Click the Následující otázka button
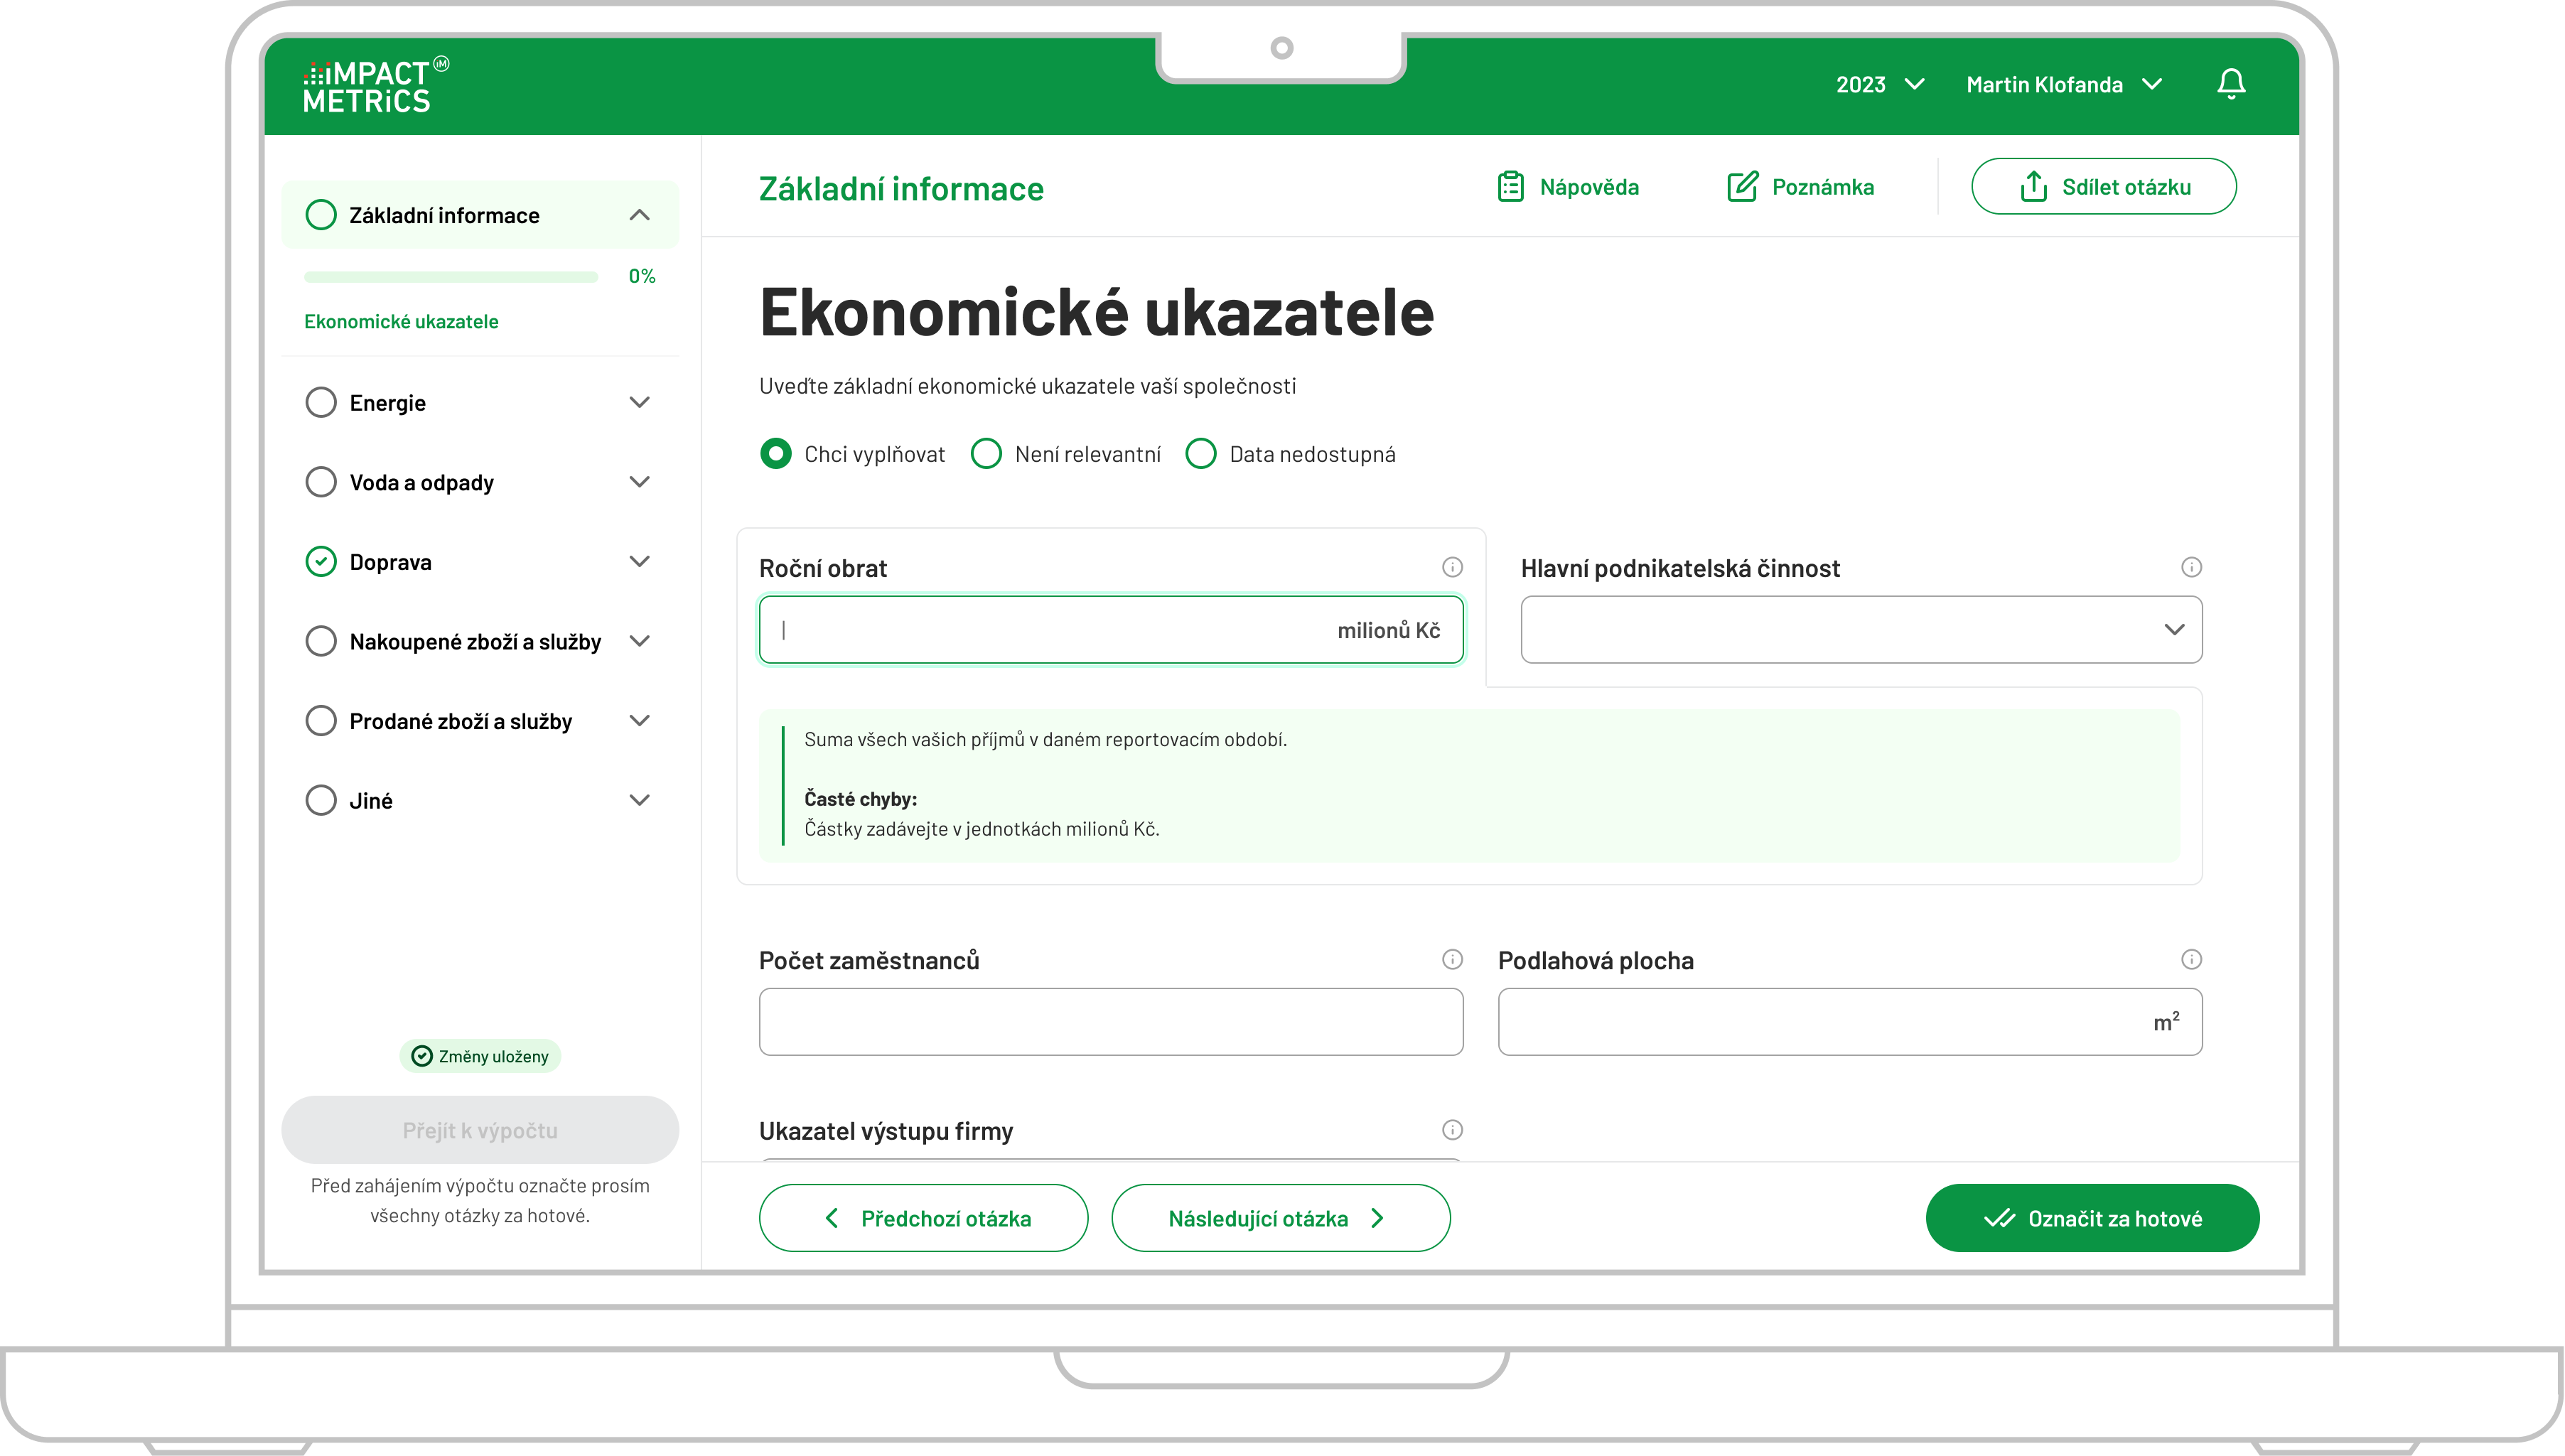 coord(1281,1218)
